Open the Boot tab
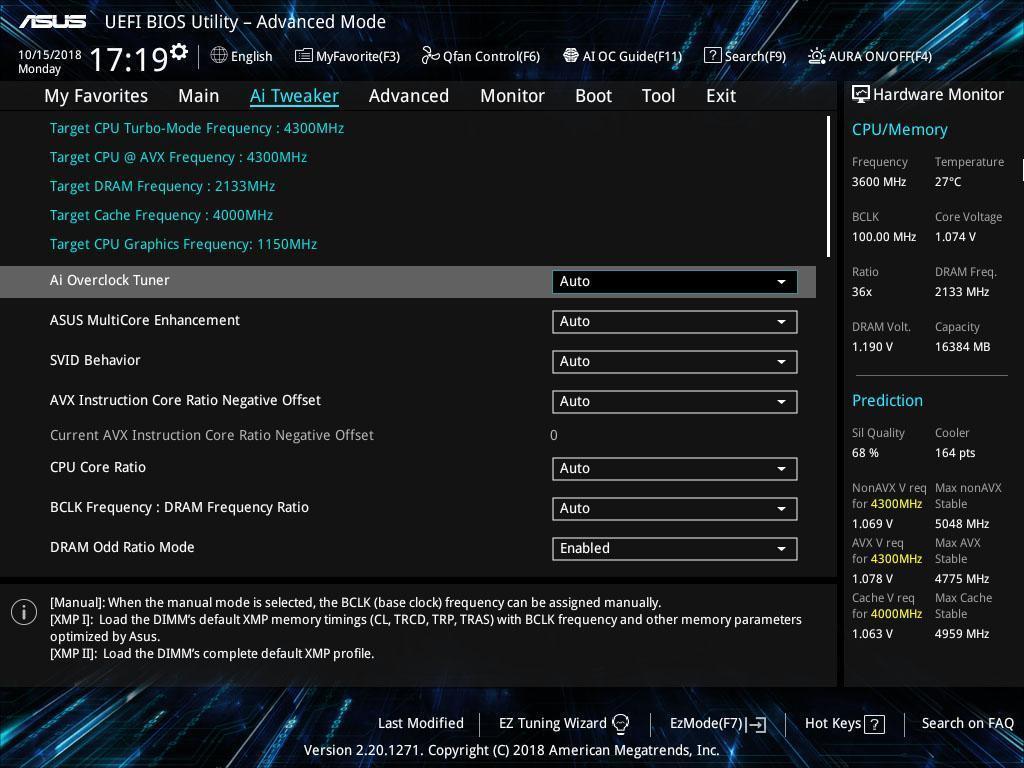Viewport: 1024px width, 768px height. point(593,96)
